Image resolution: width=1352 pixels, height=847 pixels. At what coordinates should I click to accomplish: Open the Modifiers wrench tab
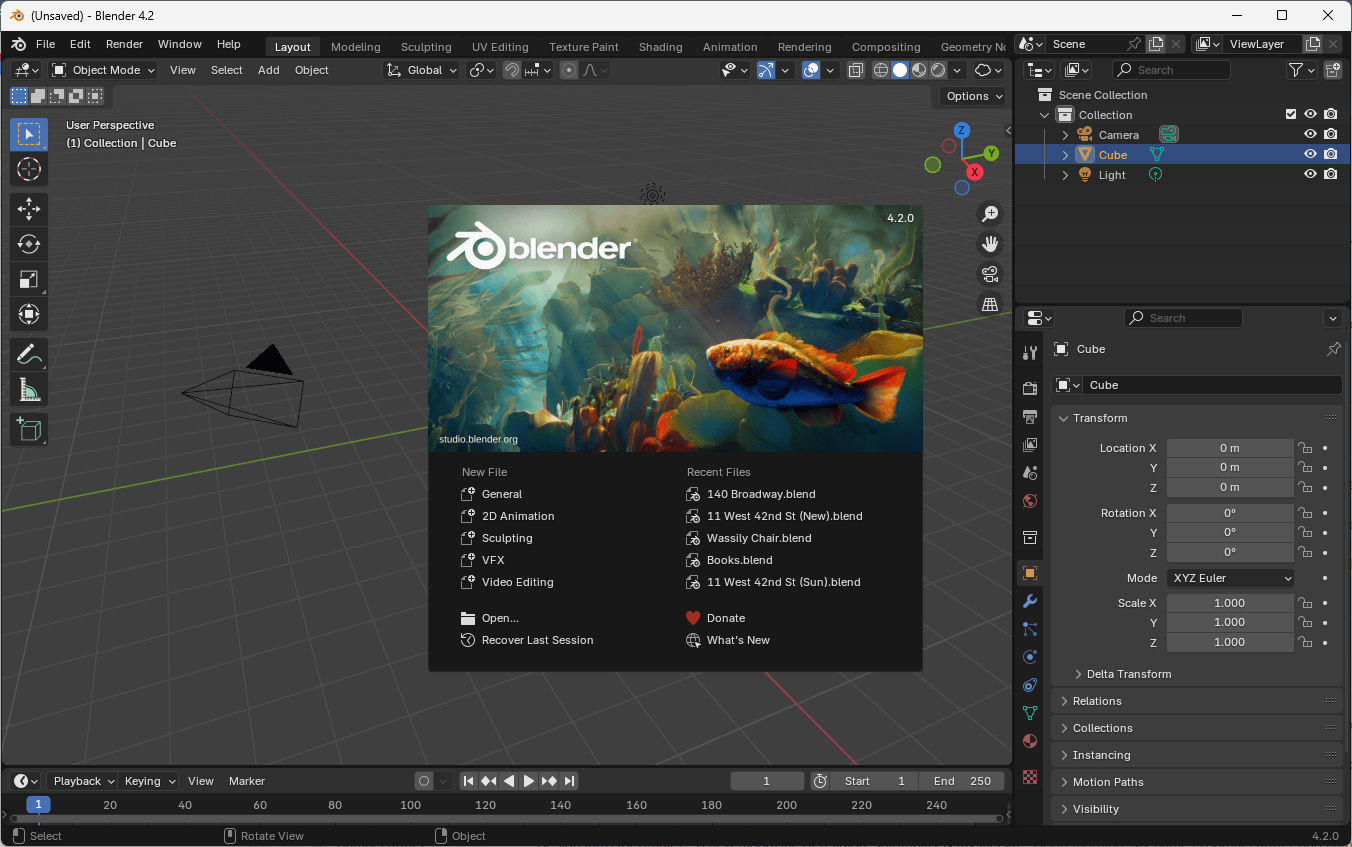(x=1030, y=601)
